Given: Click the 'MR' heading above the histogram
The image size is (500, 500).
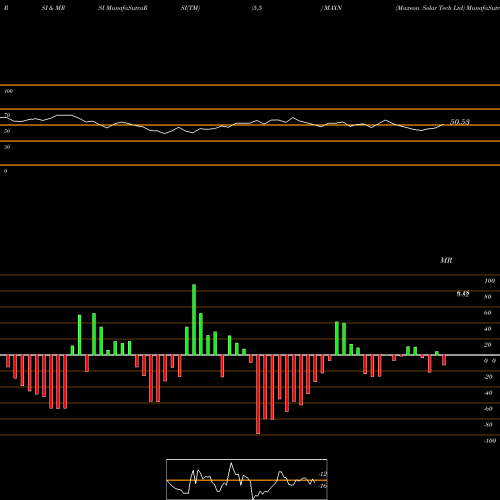Looking at the screenshot, I should (446, 260).
